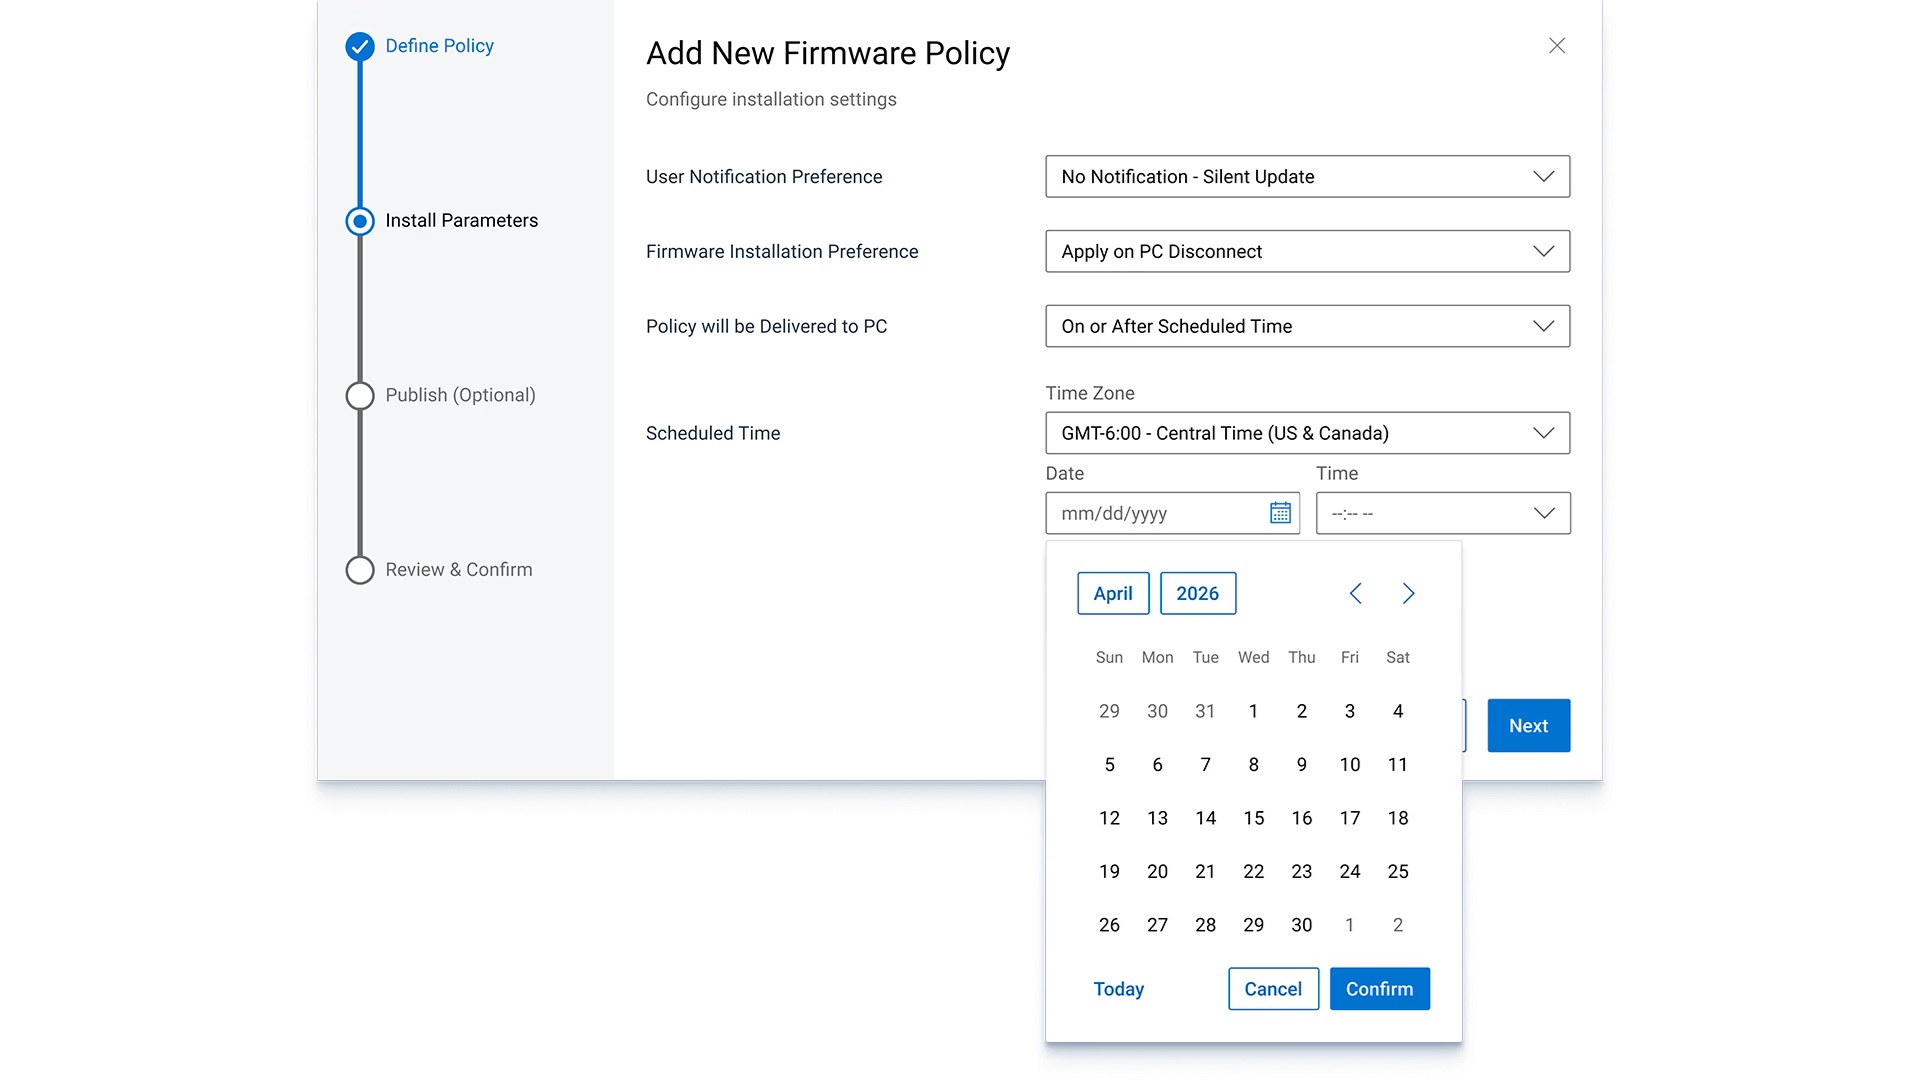Select the Publish (Optional) step circle
Image resolution: width=1920 pixels, height=1080 pixels.
(x=360, y=396)
